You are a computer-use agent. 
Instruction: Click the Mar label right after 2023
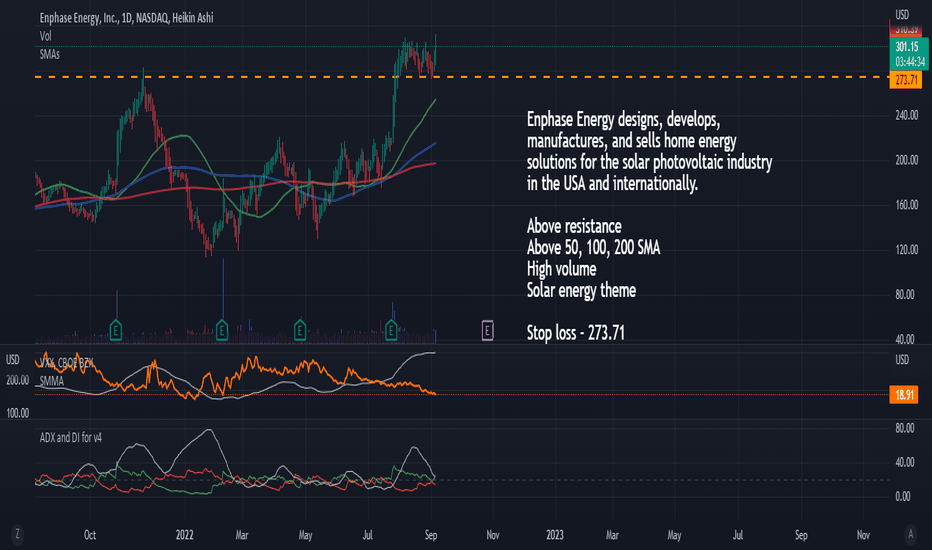[x=612, y=535]
